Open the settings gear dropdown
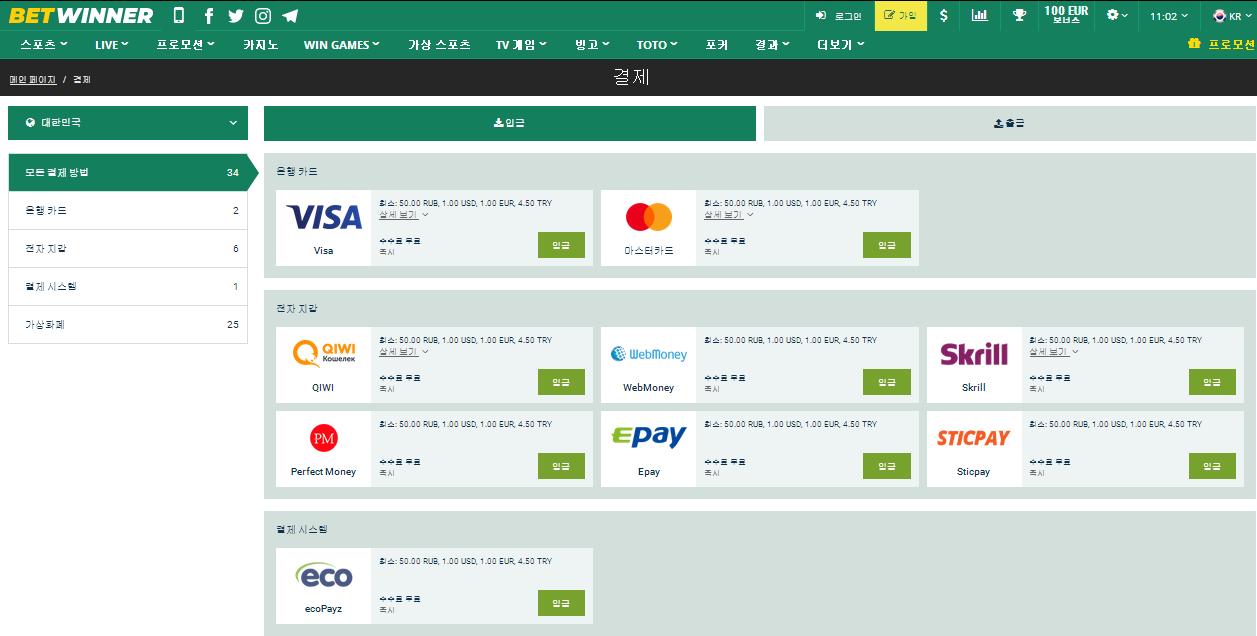The image size is (1257, 636). coord(1118,15)
